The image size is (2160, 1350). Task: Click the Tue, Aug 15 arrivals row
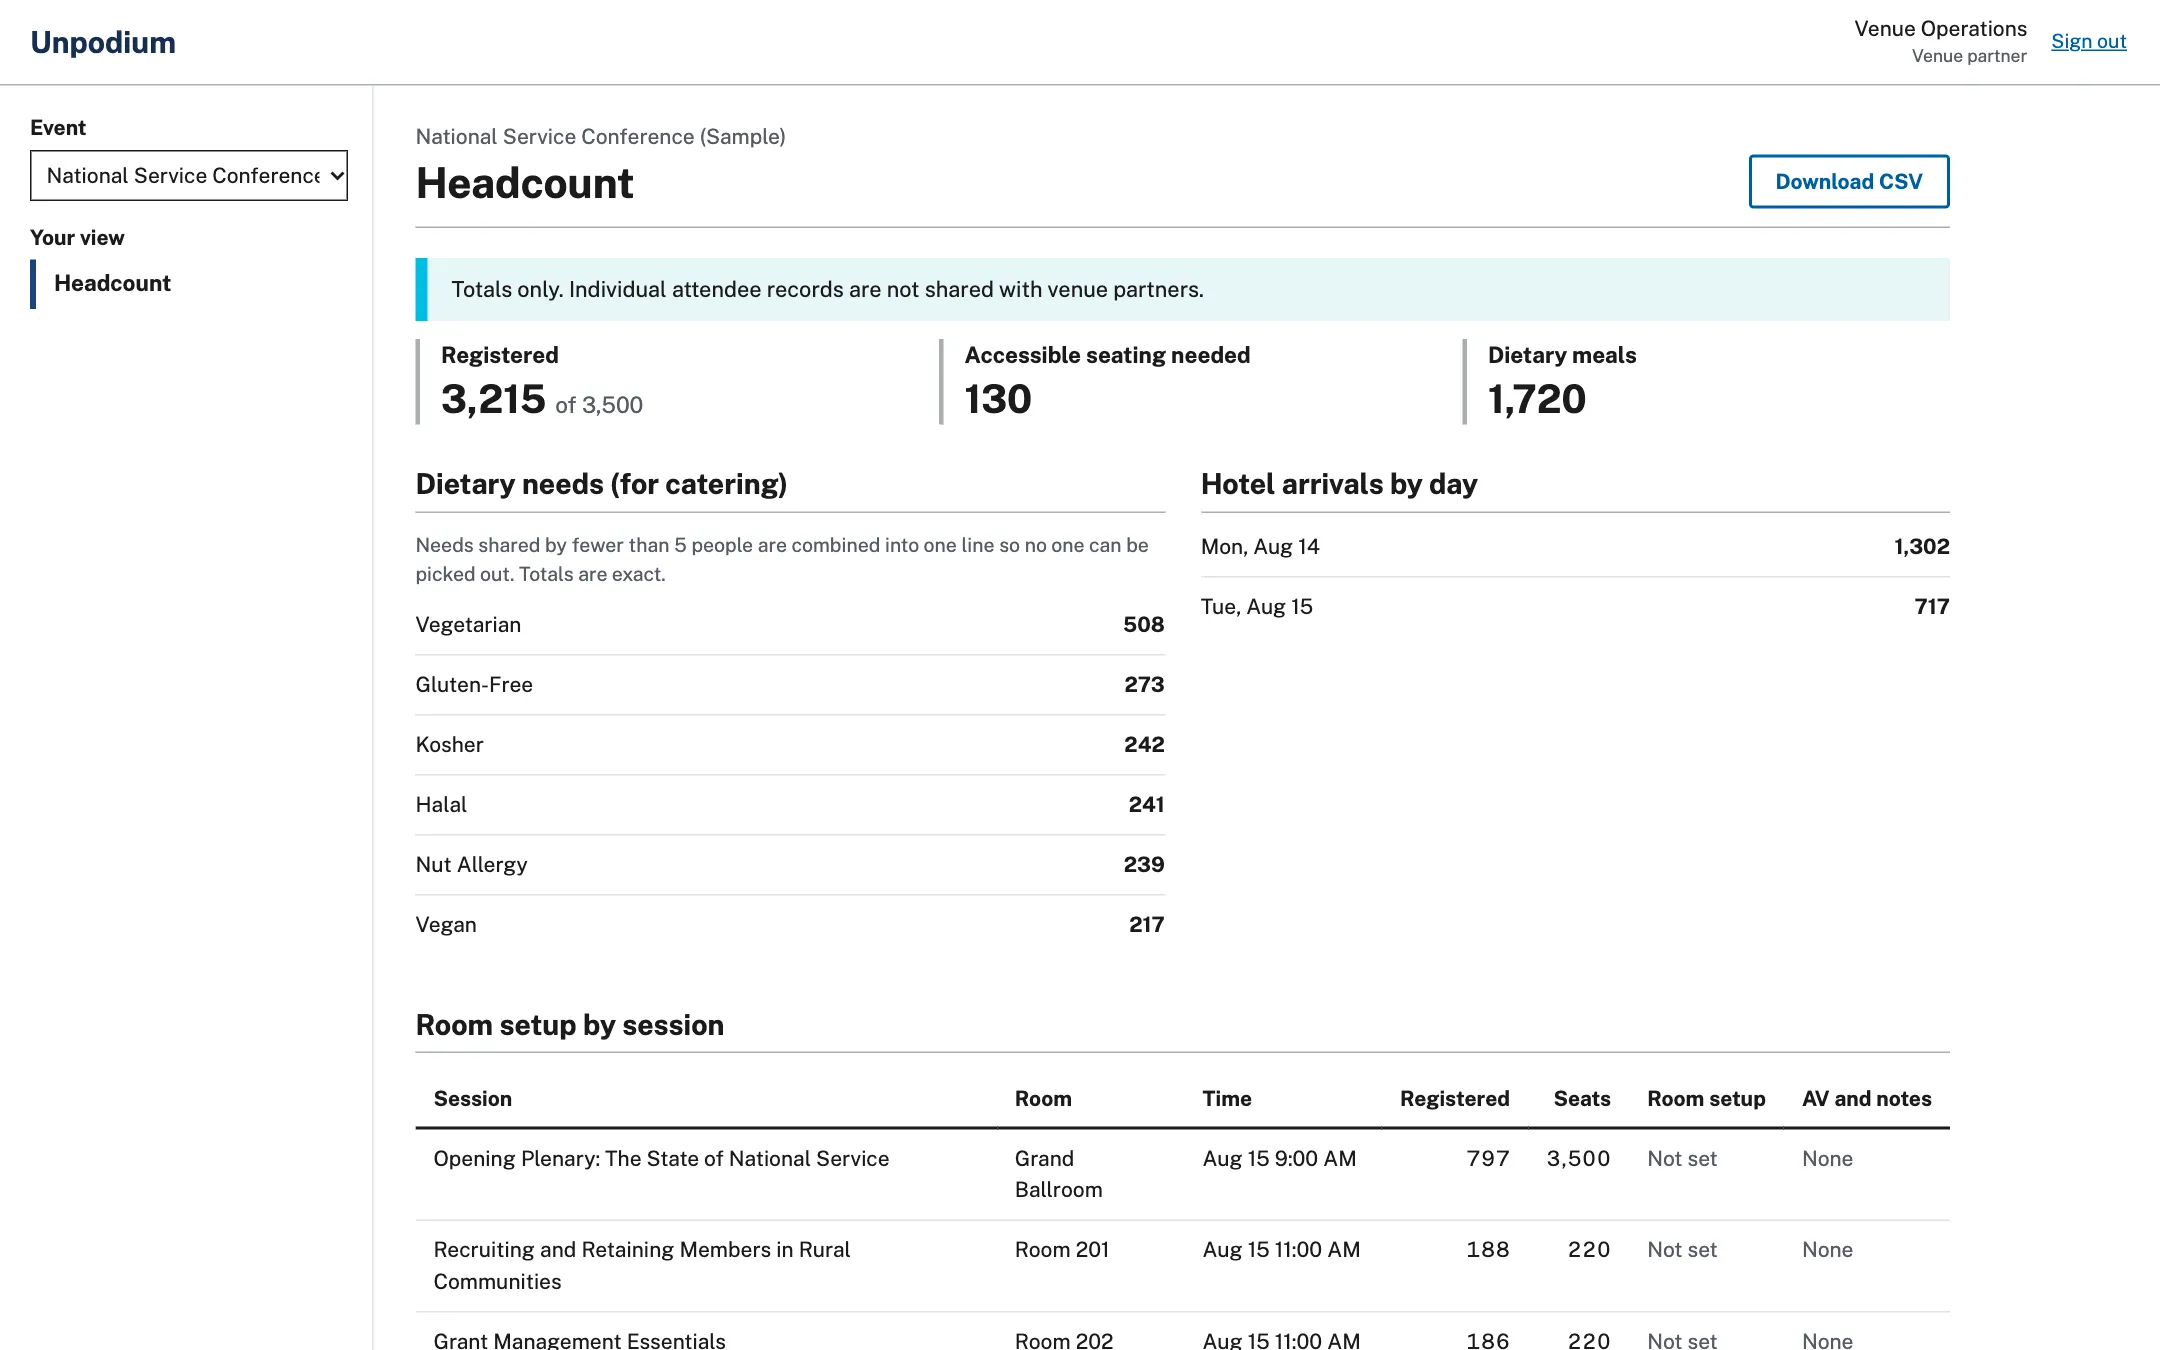pos(1575,607)
